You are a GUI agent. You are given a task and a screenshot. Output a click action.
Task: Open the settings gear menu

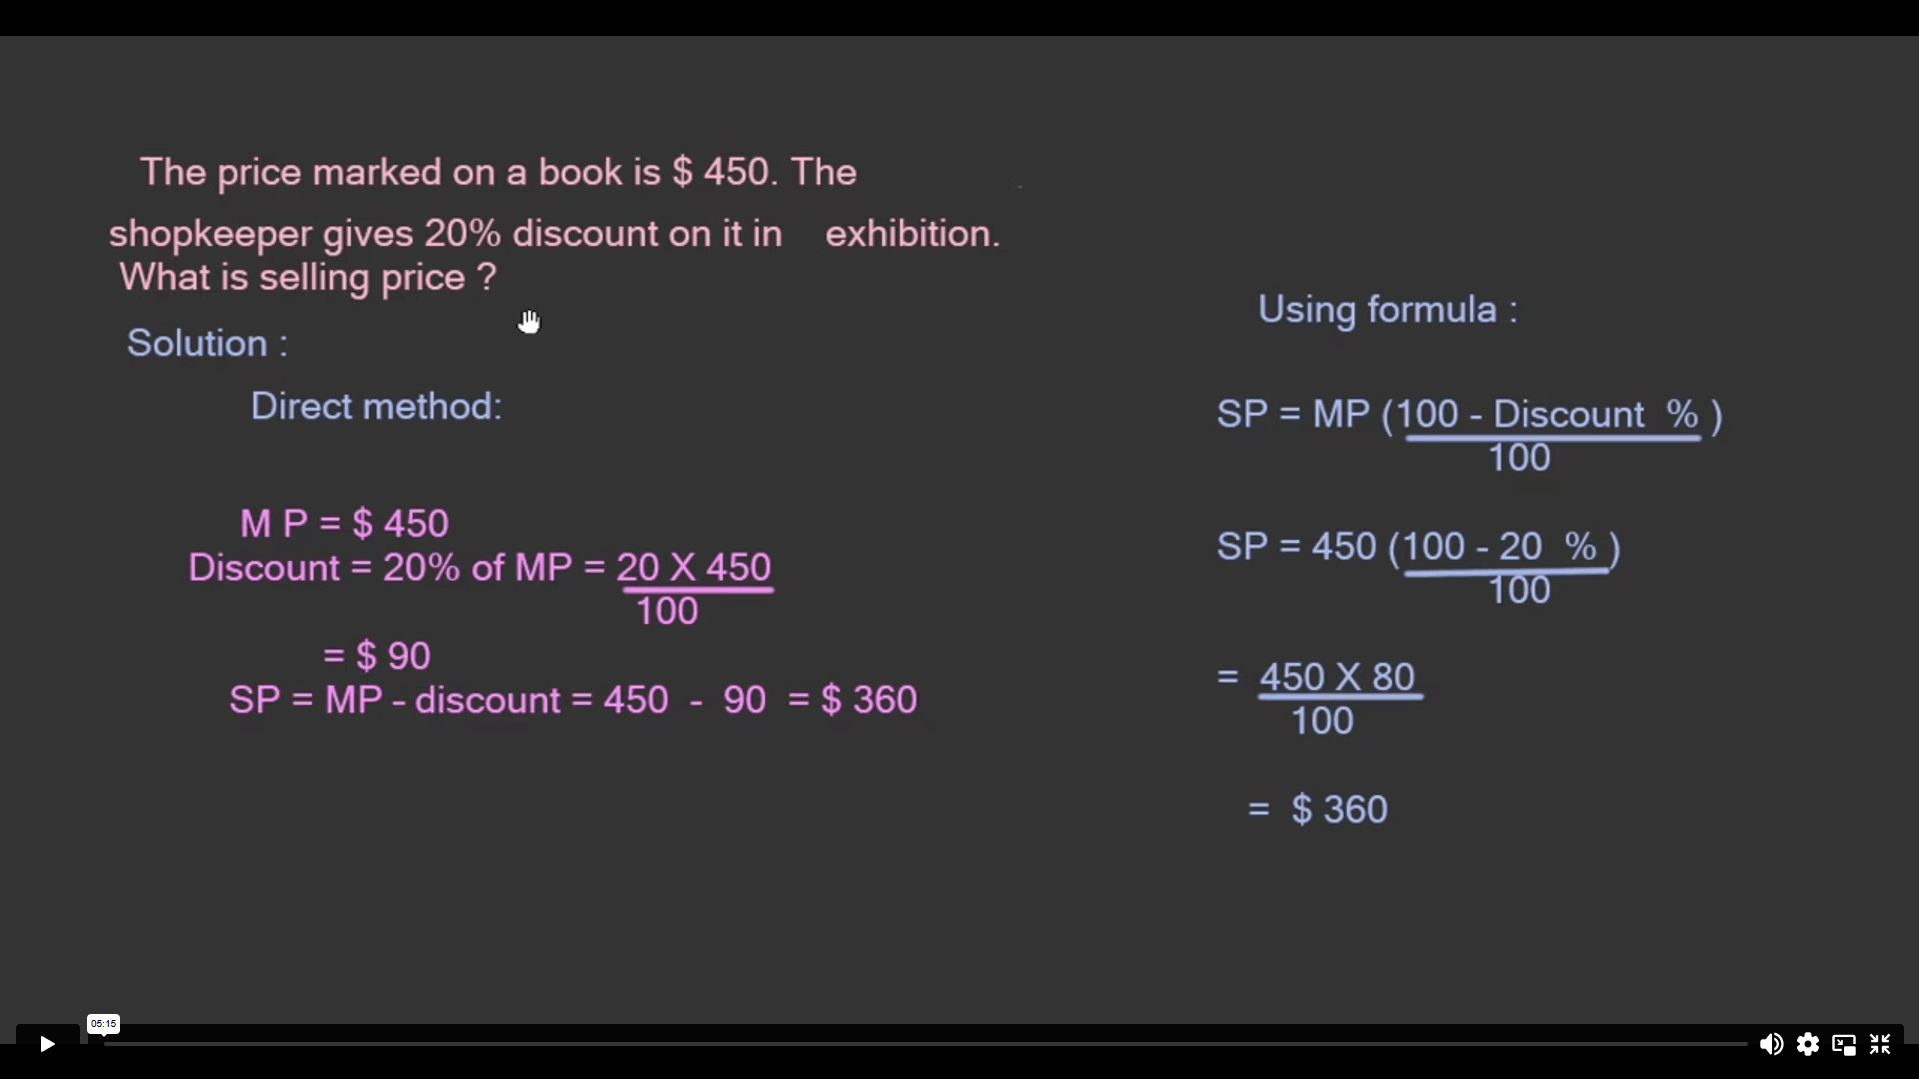[x=1807, y=1044]
